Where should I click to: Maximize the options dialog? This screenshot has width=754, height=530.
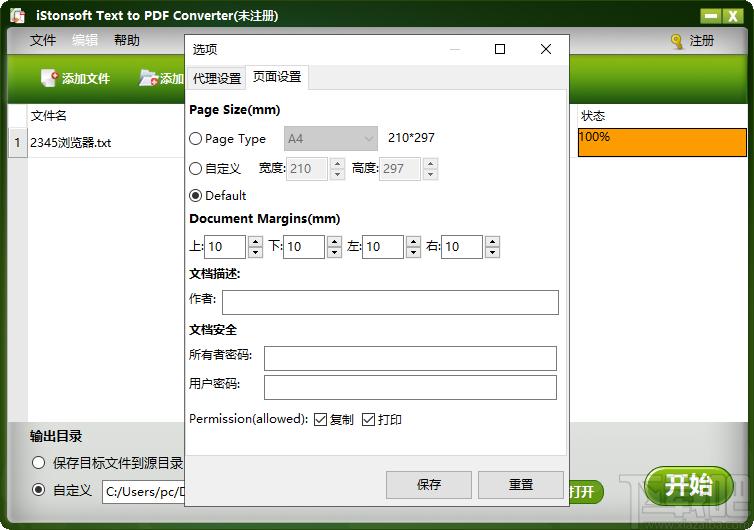point(500,49)
